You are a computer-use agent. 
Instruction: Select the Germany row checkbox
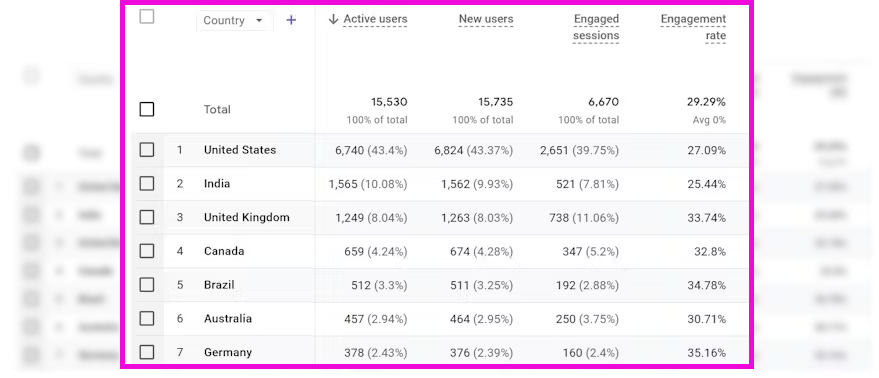click(x=147, y=352)
